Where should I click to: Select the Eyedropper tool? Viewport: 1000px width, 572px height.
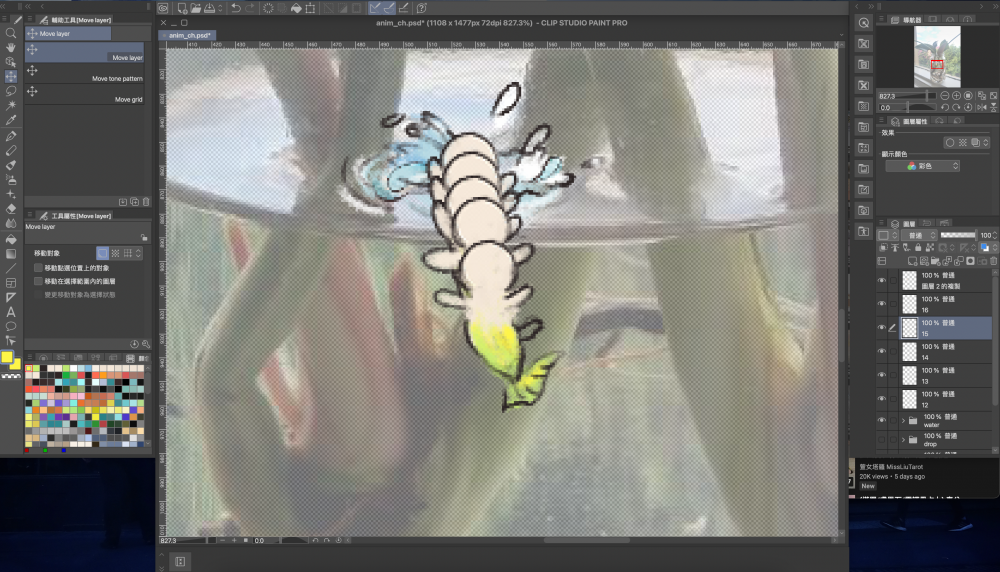11,120
